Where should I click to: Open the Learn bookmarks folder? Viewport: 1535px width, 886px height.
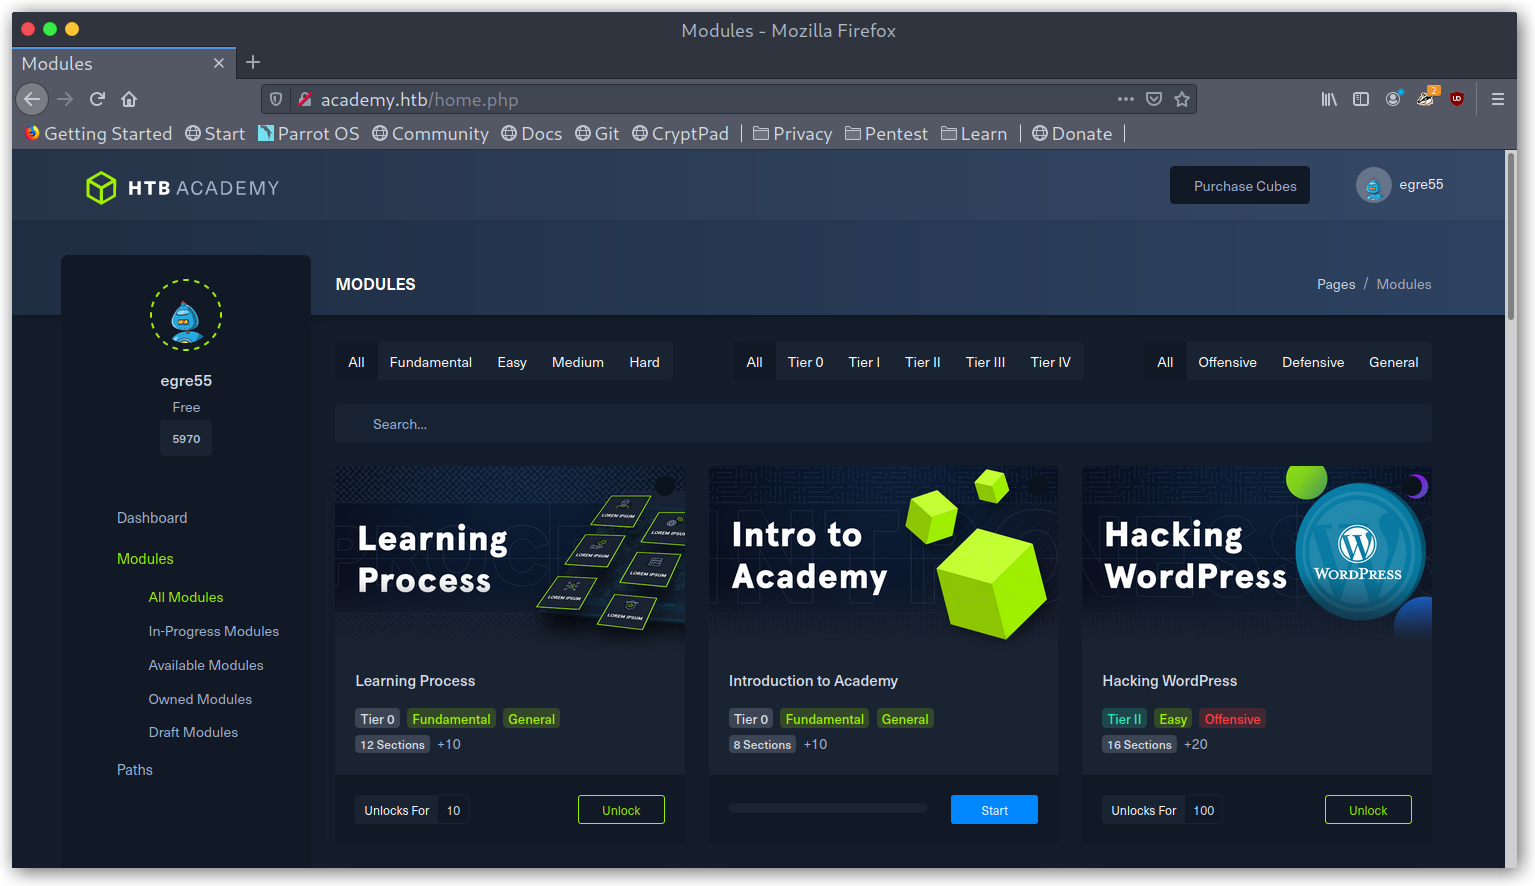(x=974, y=134)
